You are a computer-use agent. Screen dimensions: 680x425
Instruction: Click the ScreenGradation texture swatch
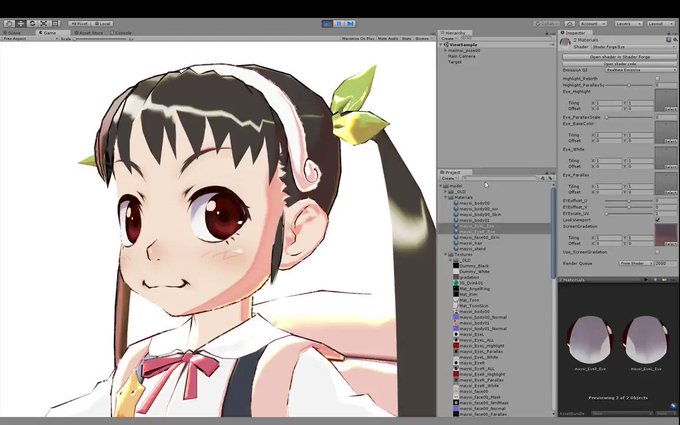pos(666,235)
